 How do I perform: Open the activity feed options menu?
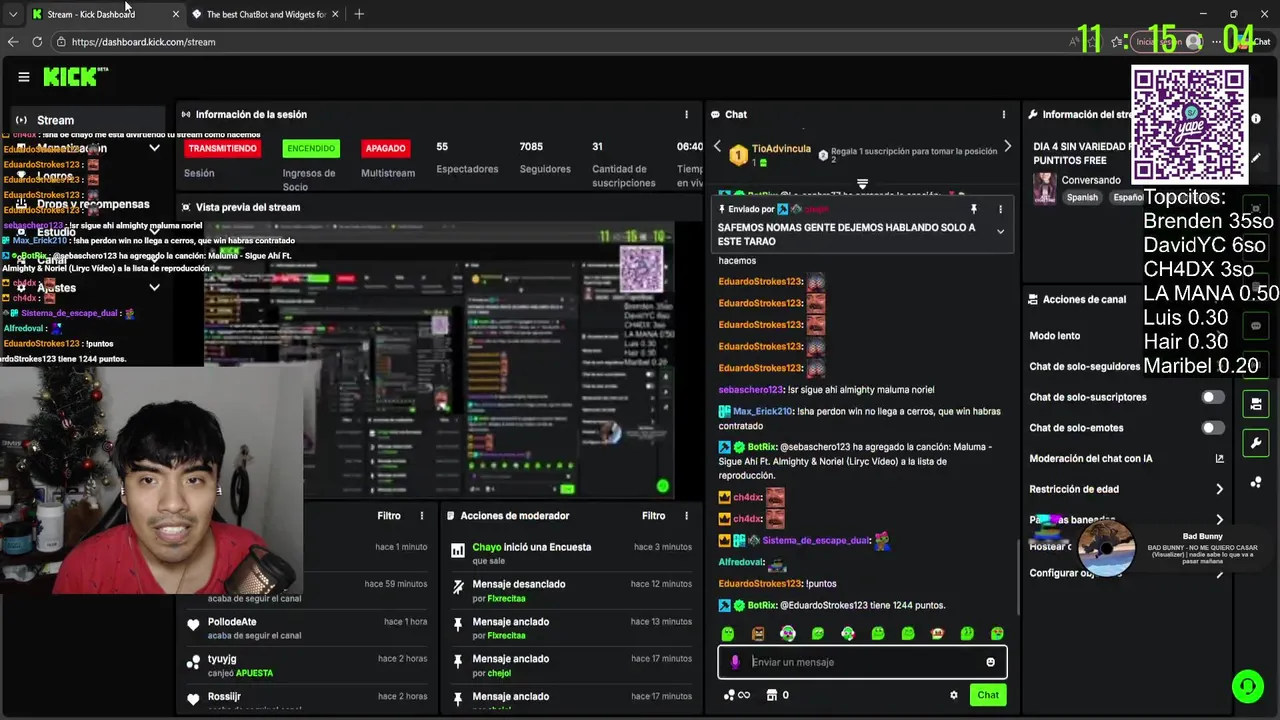[422, 516]
